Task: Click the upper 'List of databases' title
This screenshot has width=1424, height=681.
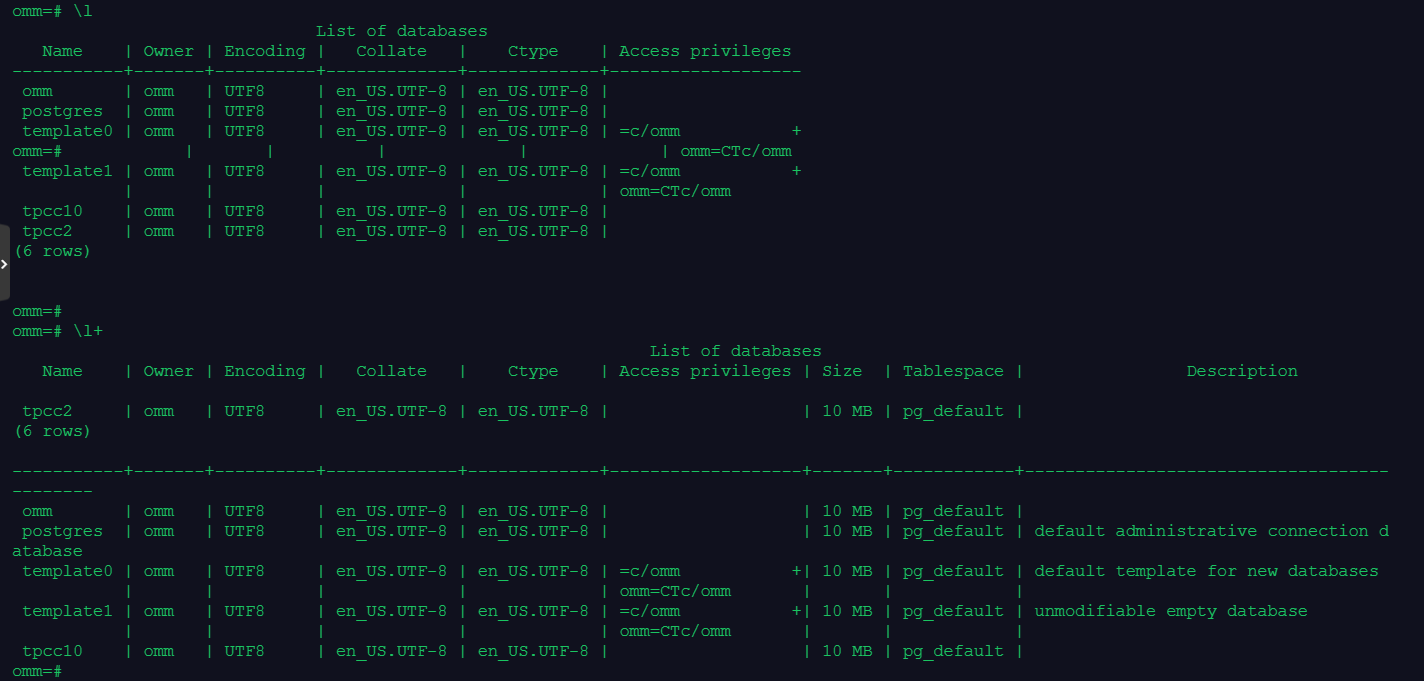Action: (401, 31)
